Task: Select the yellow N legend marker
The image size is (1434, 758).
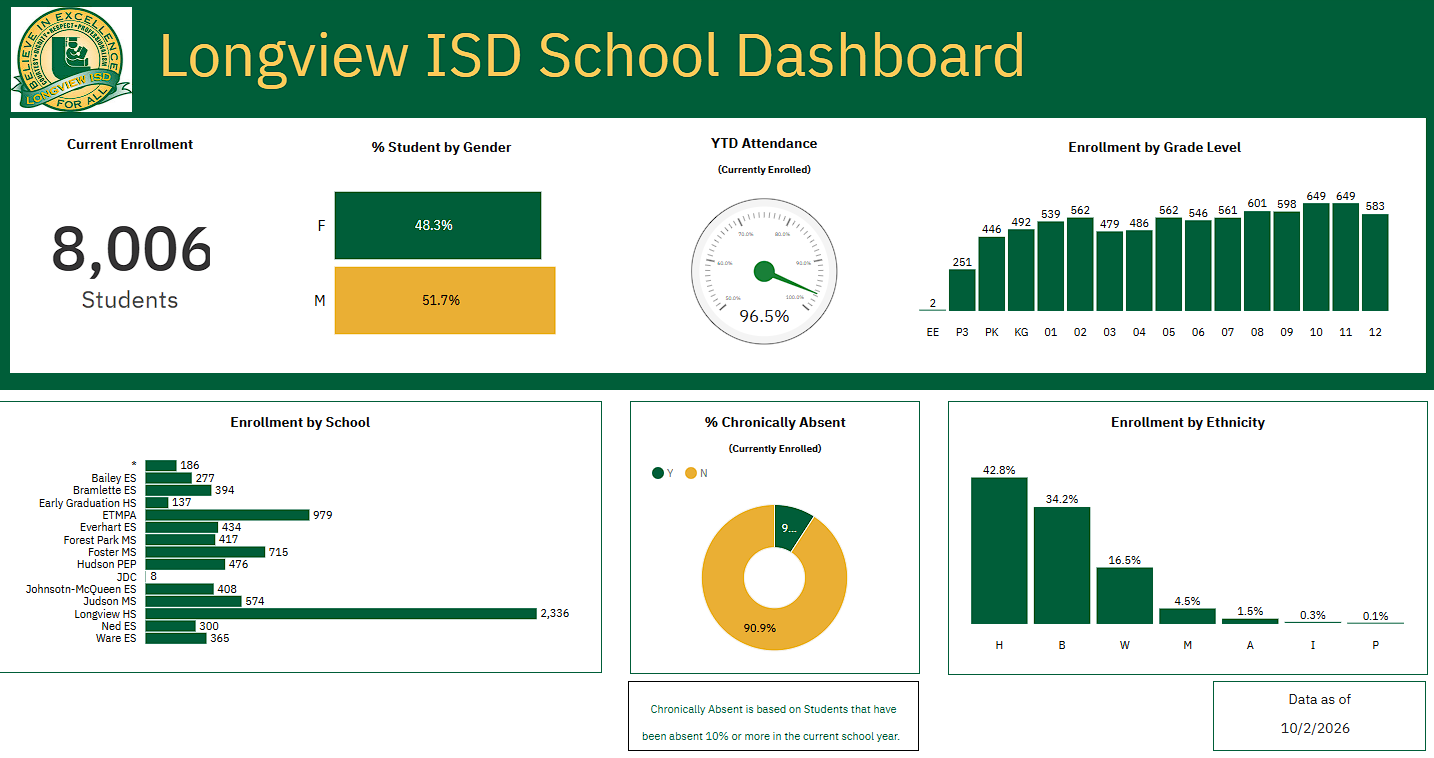Action: click(691, 473)
